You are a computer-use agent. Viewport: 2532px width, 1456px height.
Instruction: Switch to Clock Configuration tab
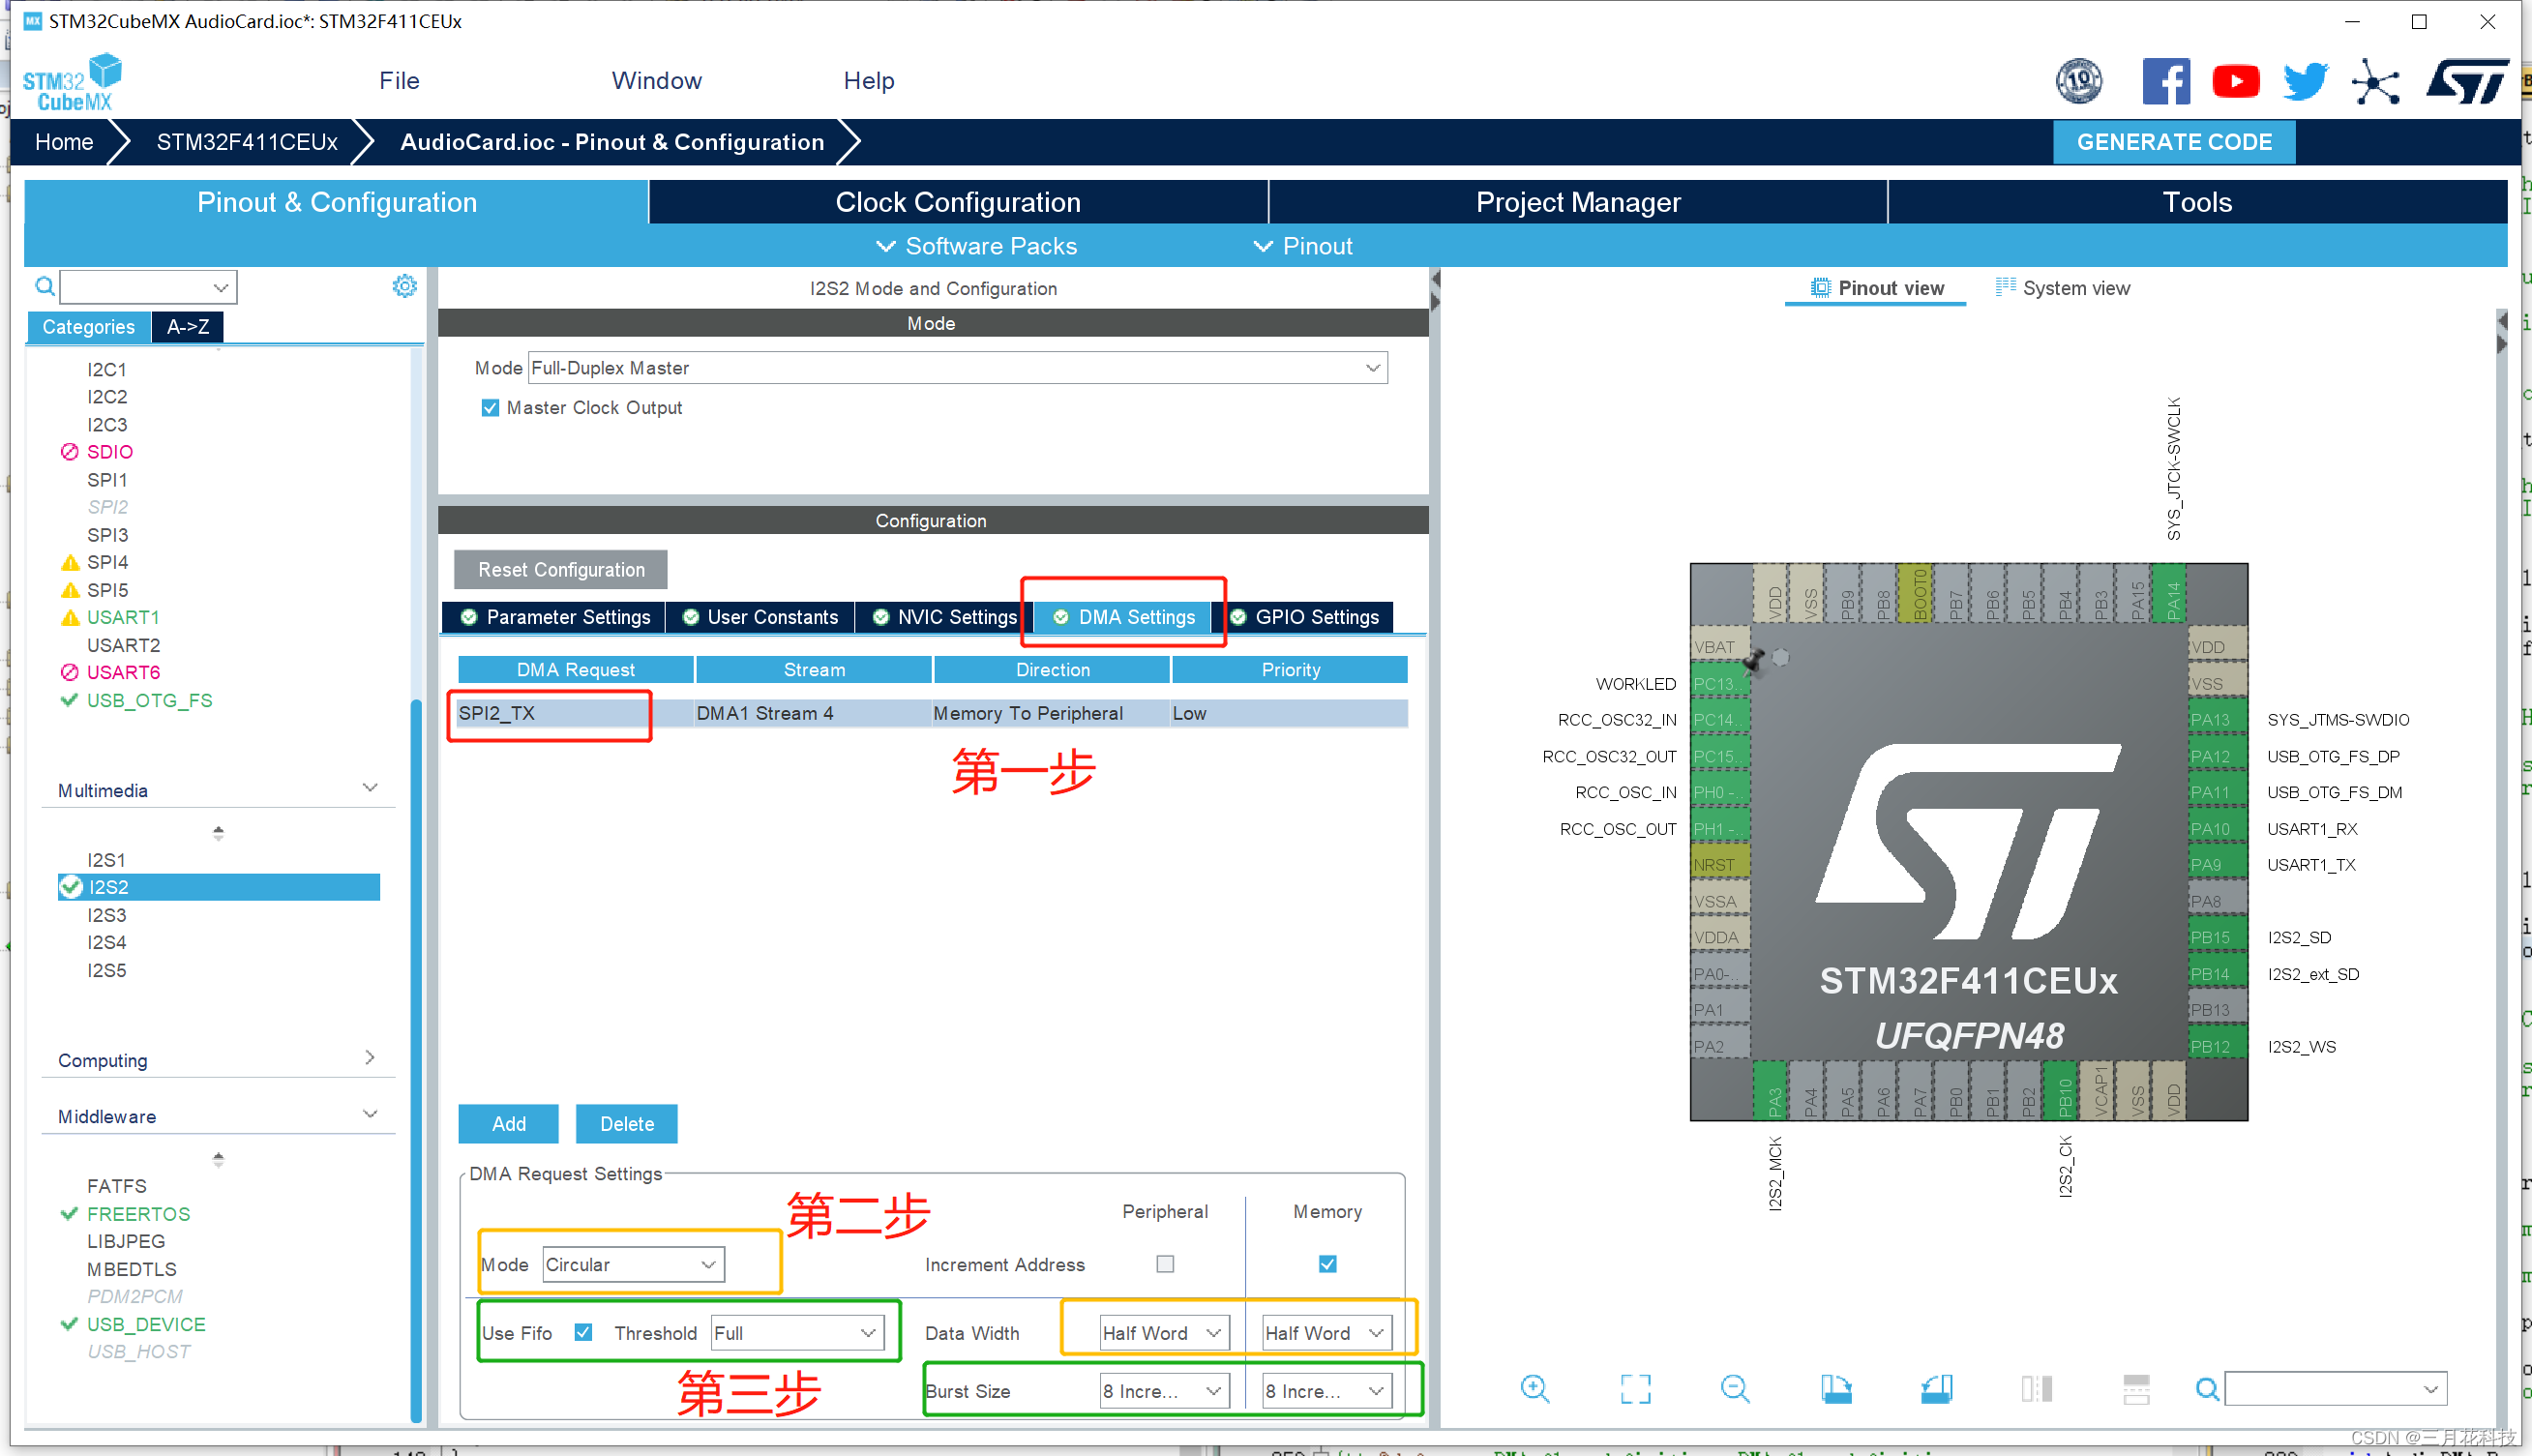tap(957, 202)
